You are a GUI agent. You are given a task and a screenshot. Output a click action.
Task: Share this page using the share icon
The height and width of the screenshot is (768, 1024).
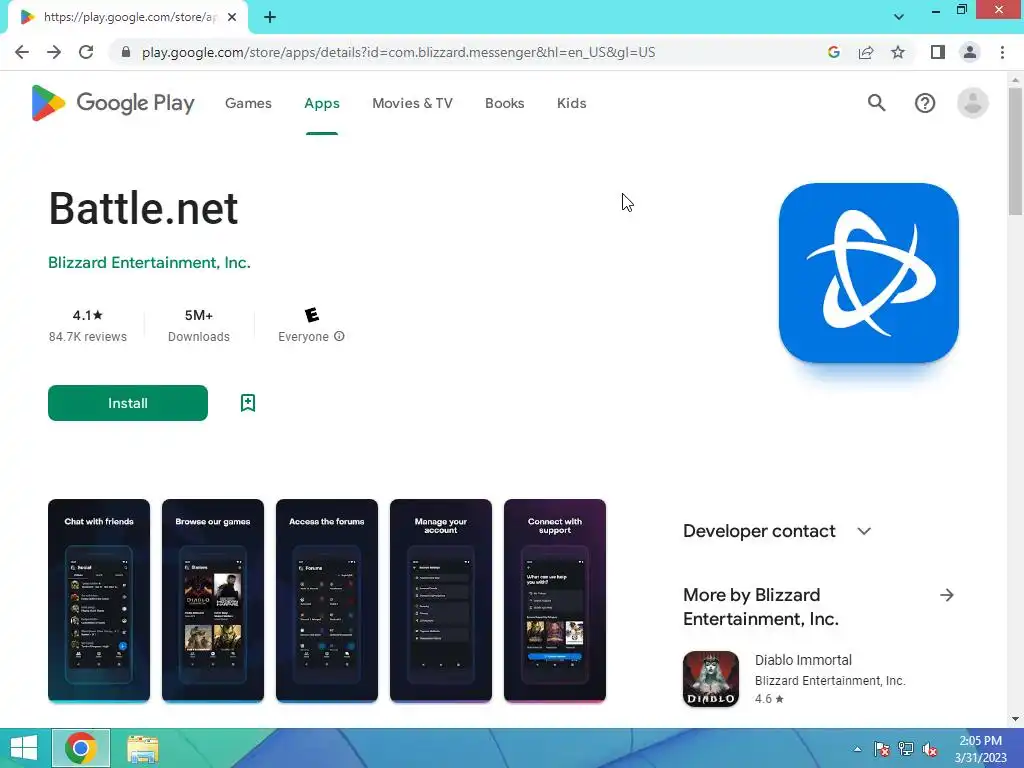click(x=866, y=52)
